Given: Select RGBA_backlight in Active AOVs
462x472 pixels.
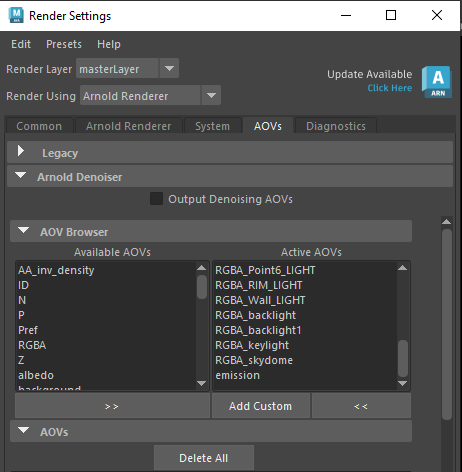Looking at the screenshot, I should [255, 315].
